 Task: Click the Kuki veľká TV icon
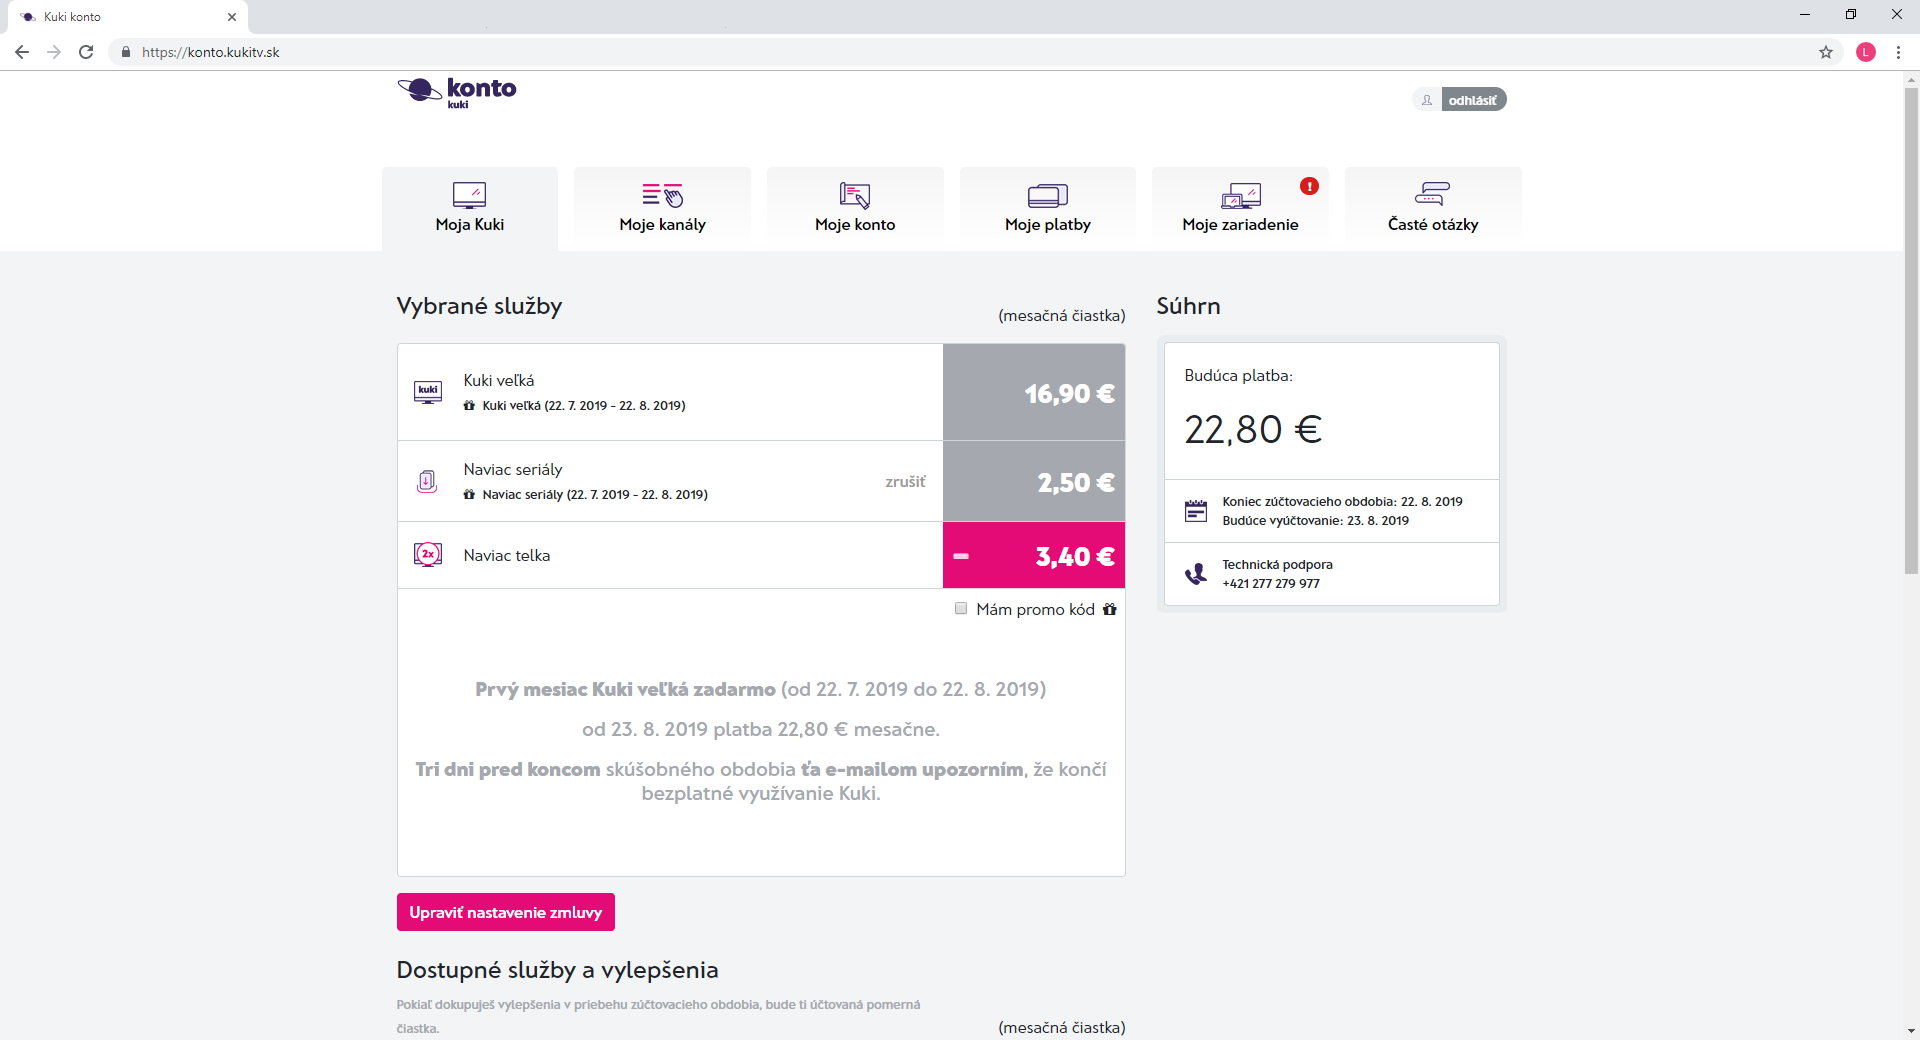point(428,392)
